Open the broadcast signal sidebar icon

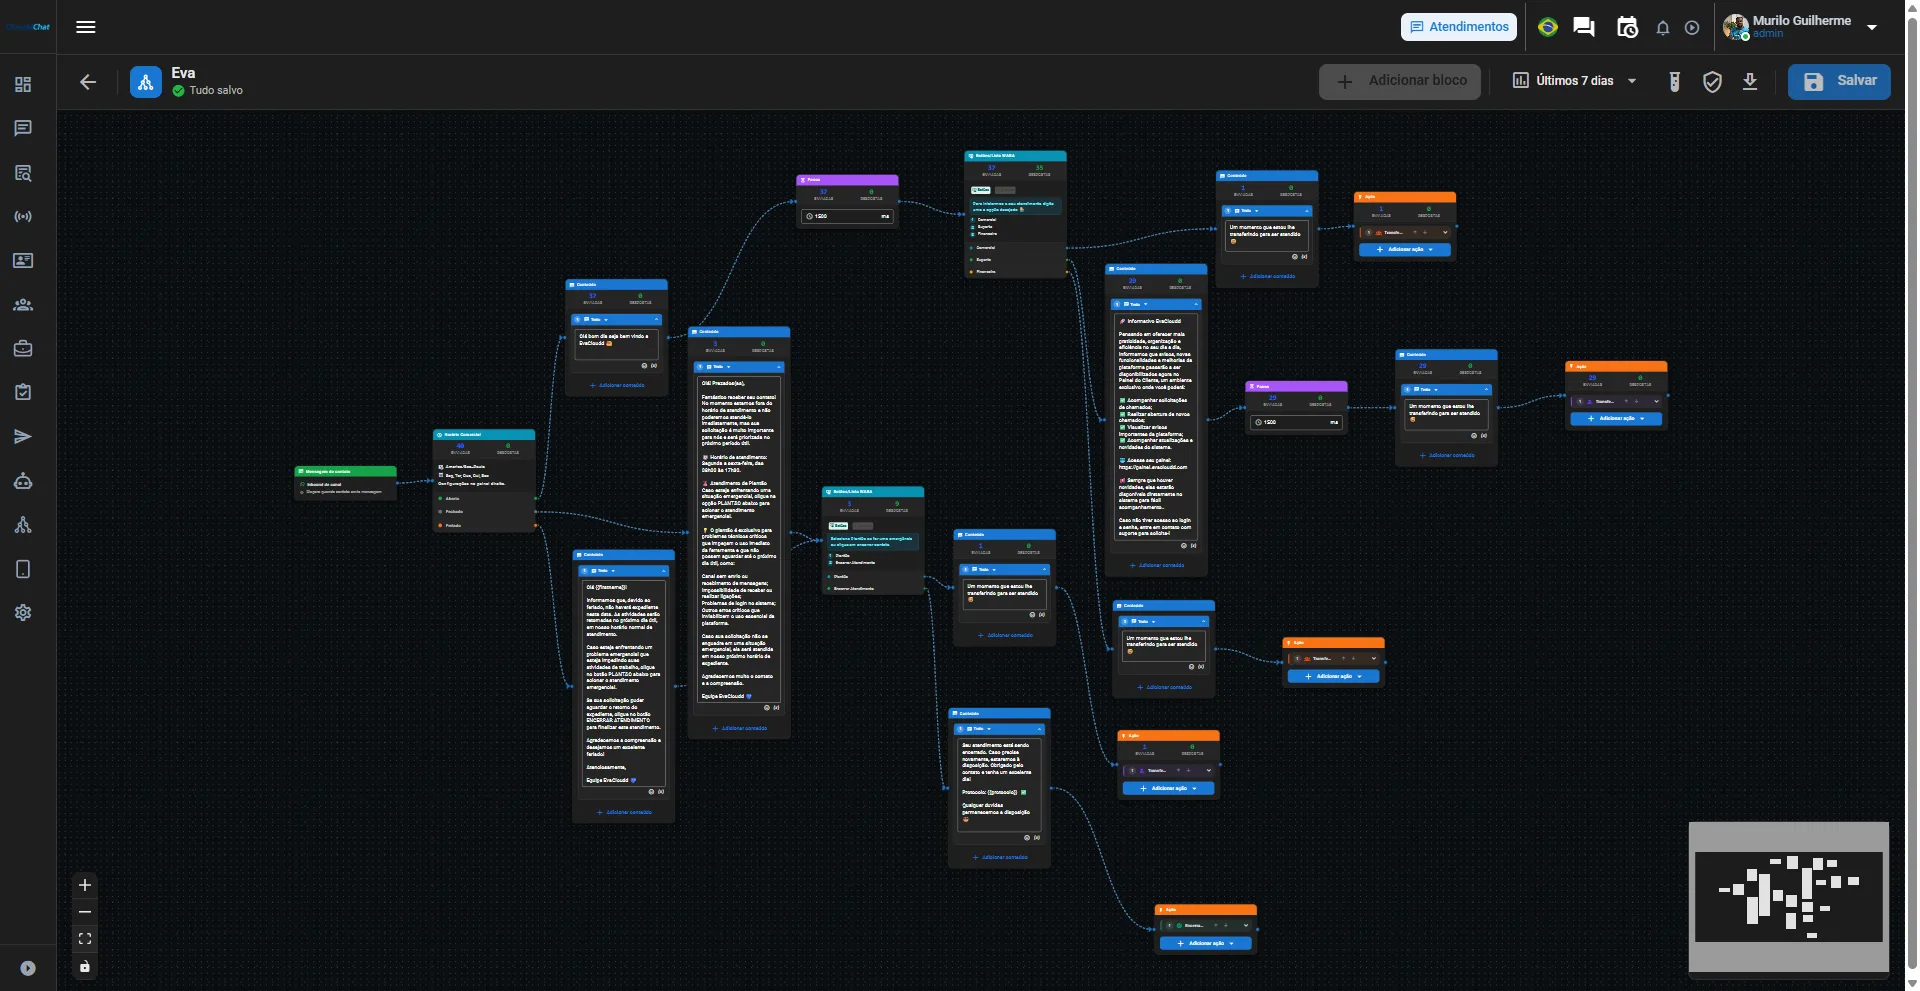click(23, 217)
